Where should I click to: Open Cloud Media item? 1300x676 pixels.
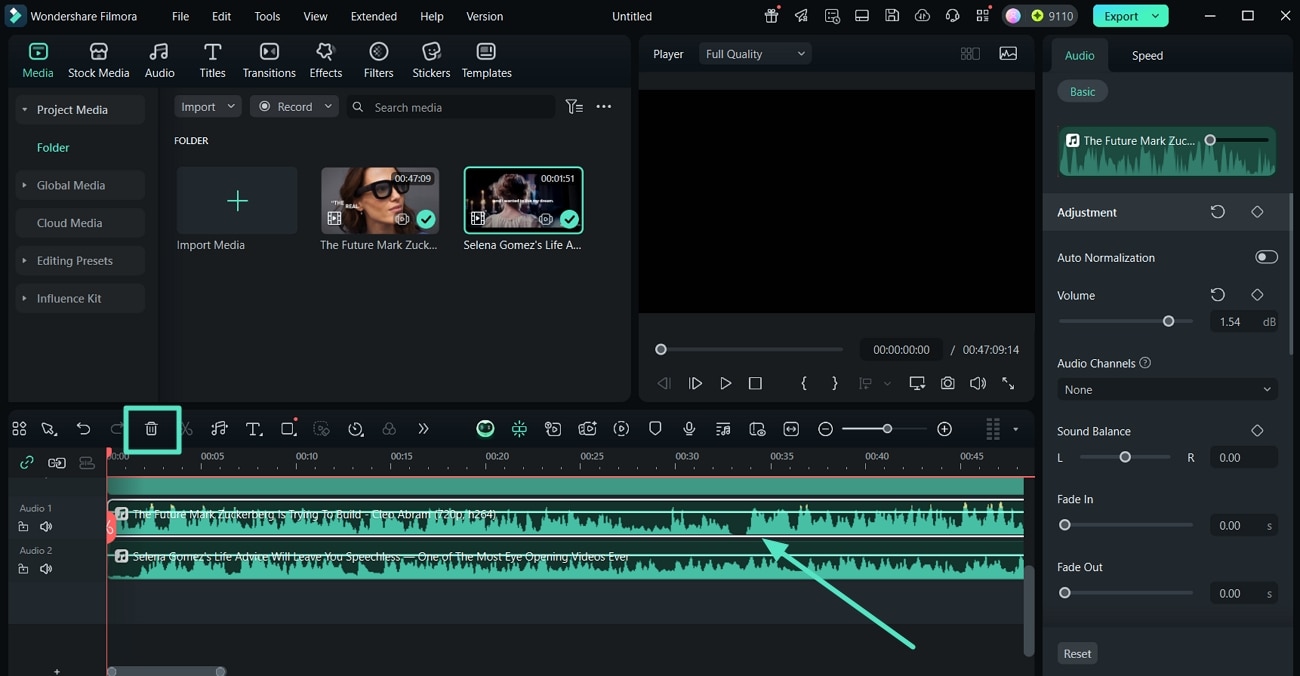[80, 223]
